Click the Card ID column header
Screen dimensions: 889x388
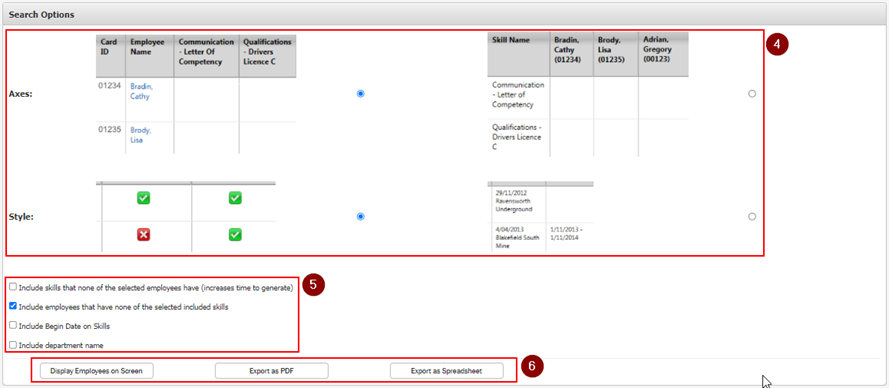point(111,56)
